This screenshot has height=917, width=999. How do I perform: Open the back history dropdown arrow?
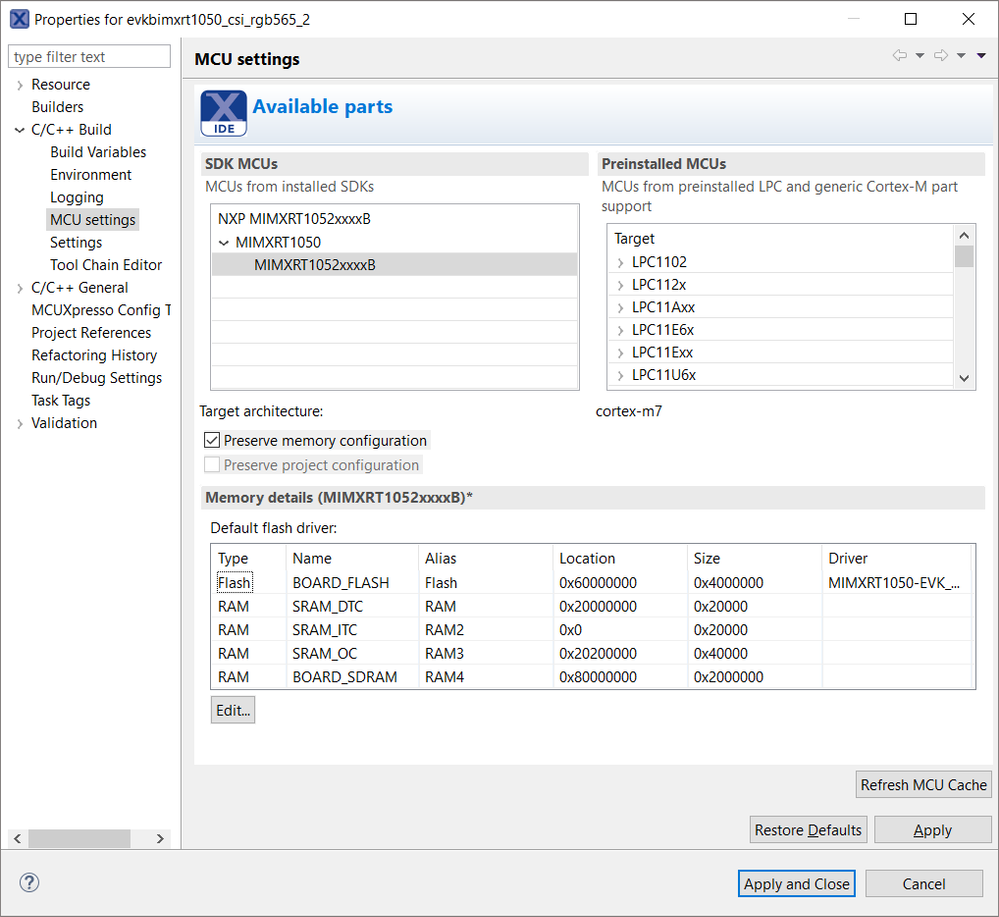920,55
